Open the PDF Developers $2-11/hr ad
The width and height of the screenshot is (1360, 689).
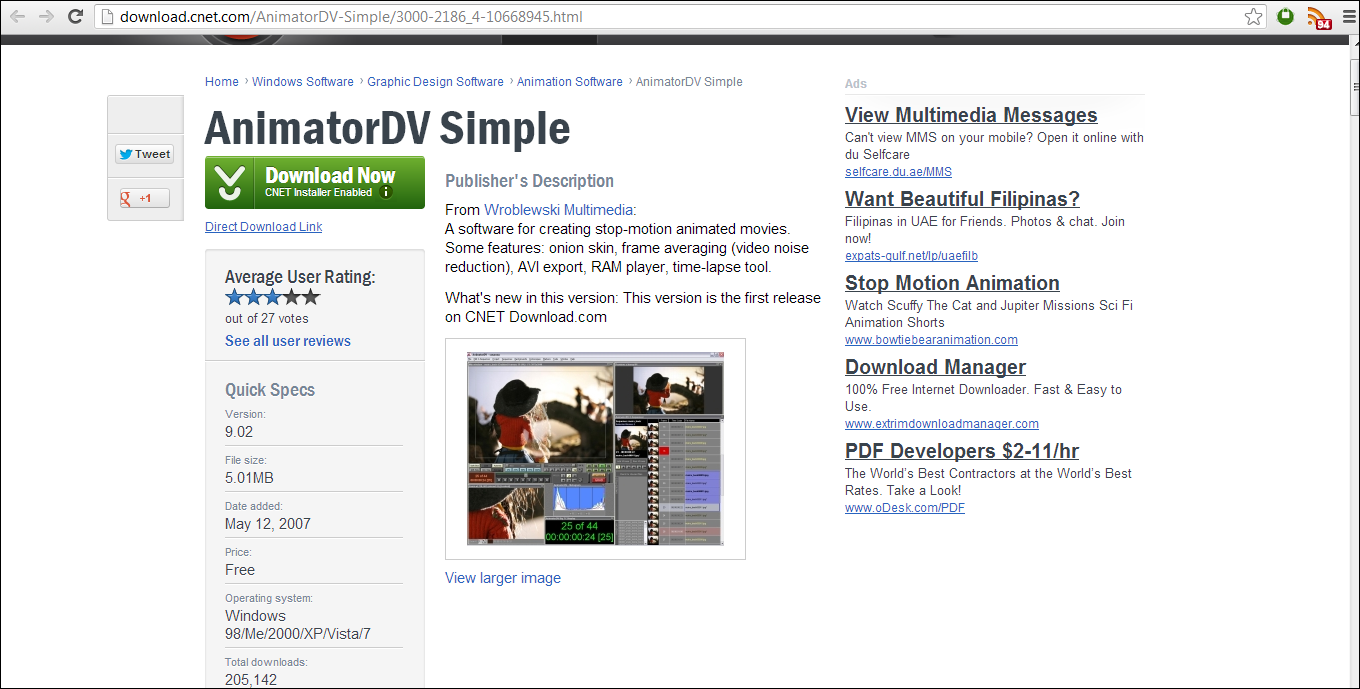(962, 451)
